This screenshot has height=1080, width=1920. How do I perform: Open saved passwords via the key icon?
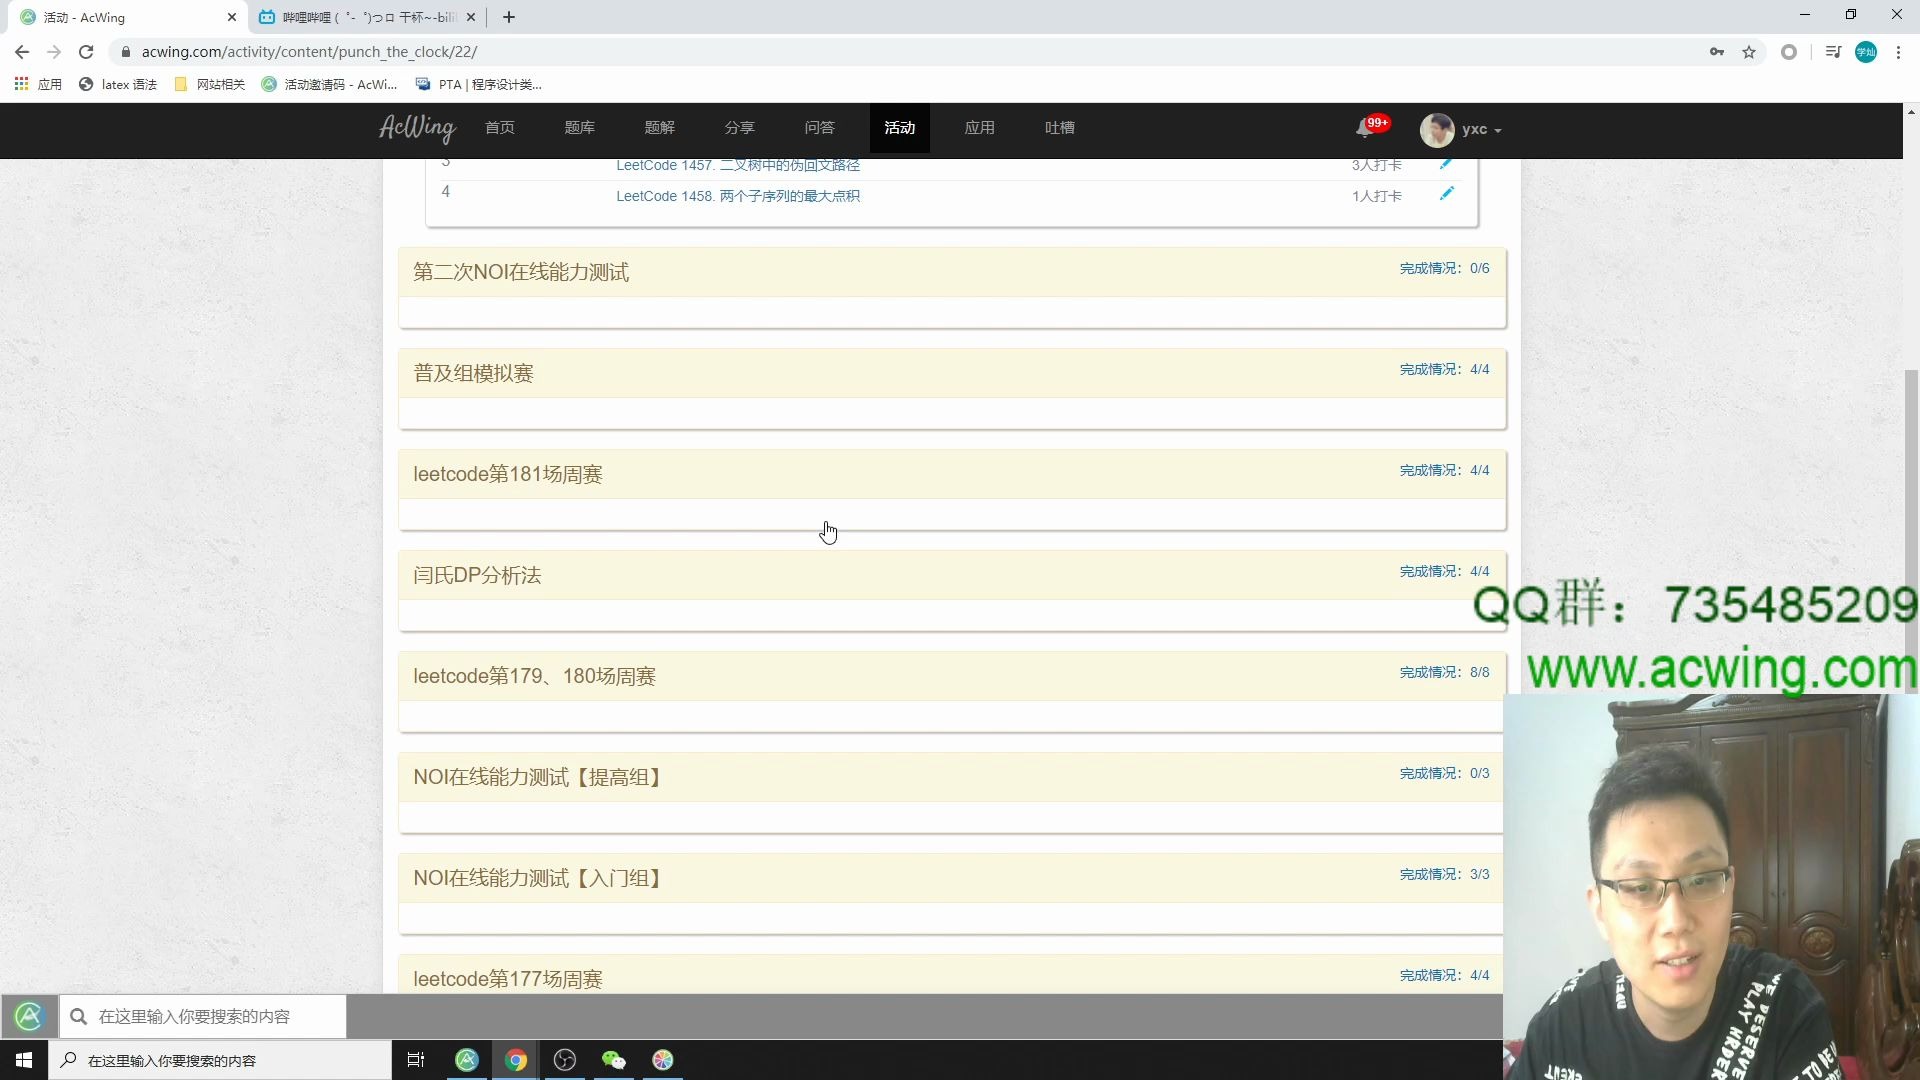pos(1717,51)
